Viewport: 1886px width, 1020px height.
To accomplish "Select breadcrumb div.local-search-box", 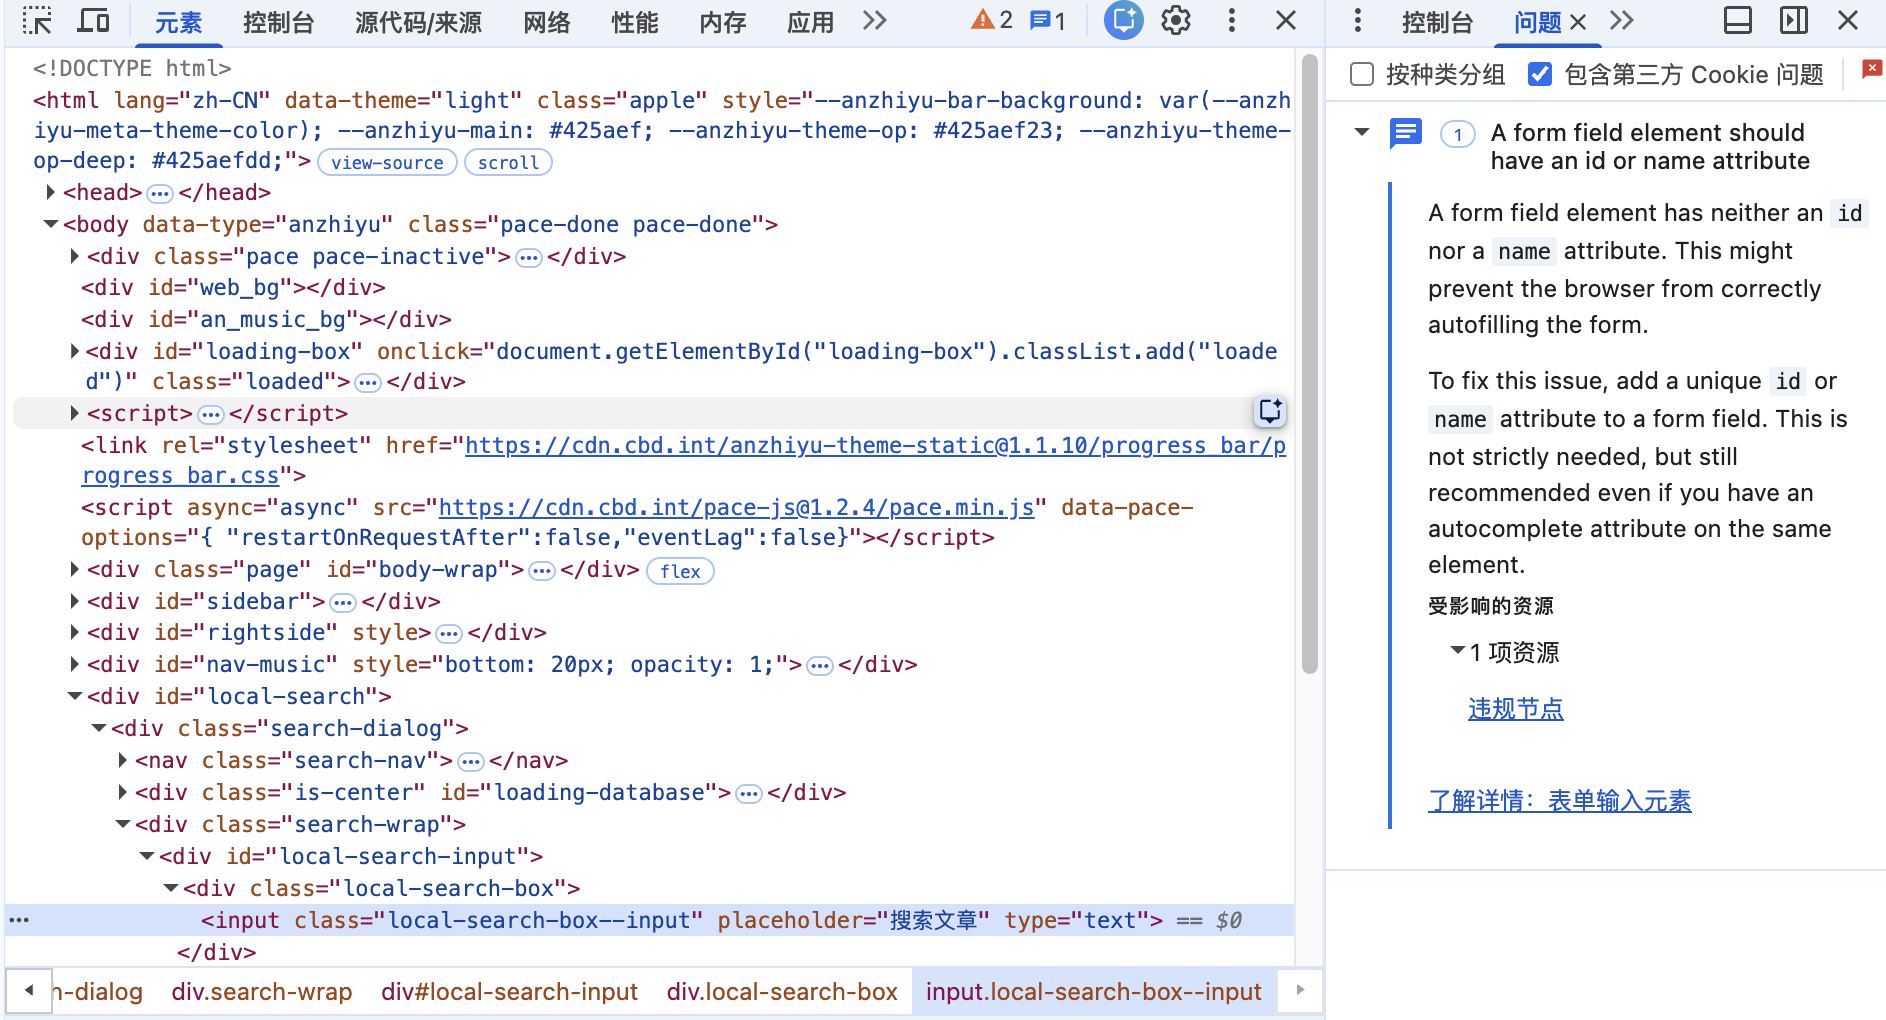I will [782, 992].
